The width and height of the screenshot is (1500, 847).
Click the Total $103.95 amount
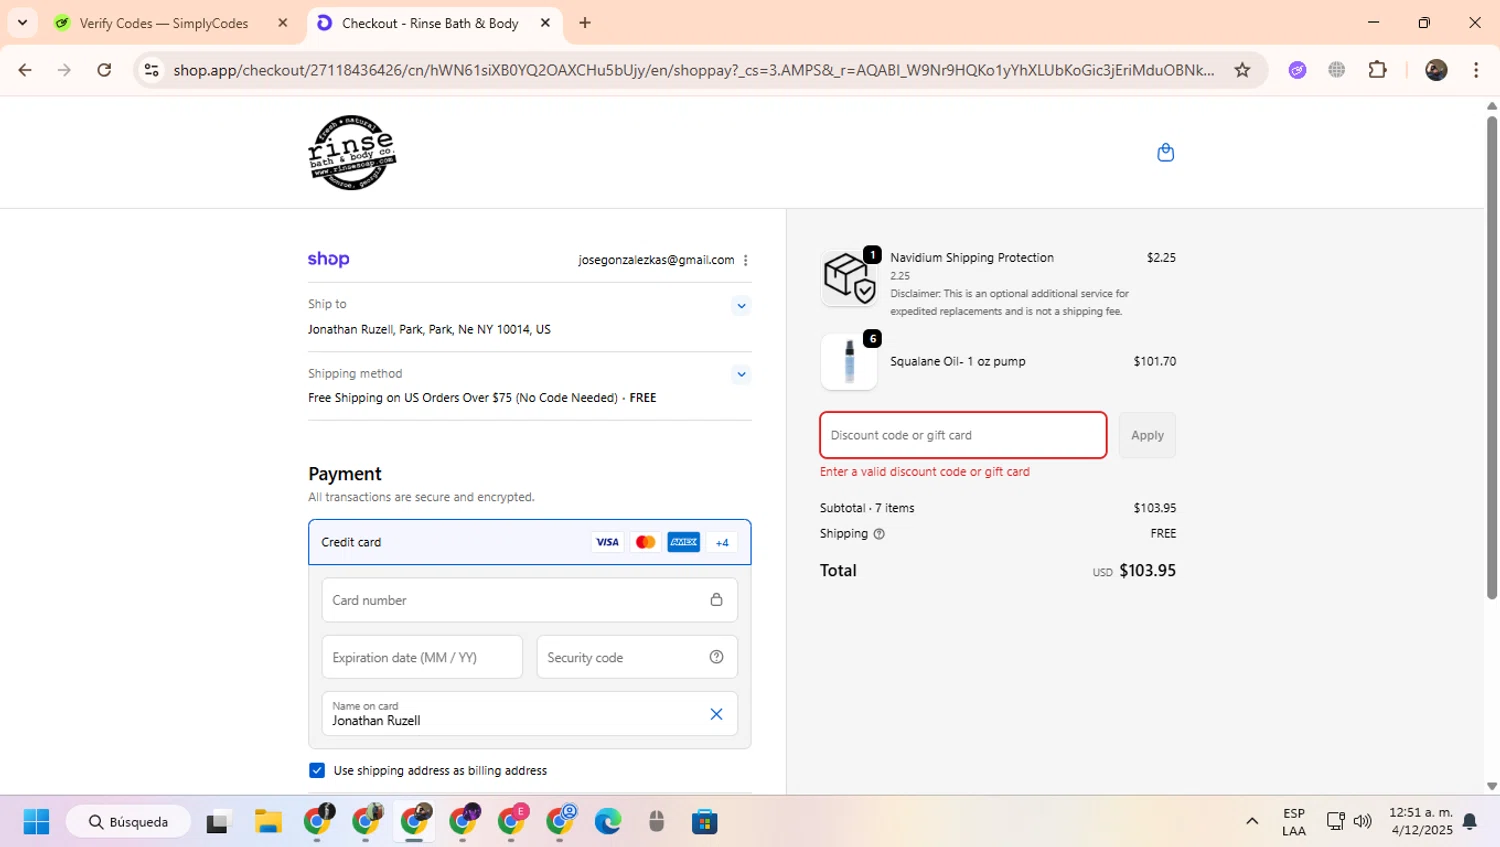(x=1147, y=571)
